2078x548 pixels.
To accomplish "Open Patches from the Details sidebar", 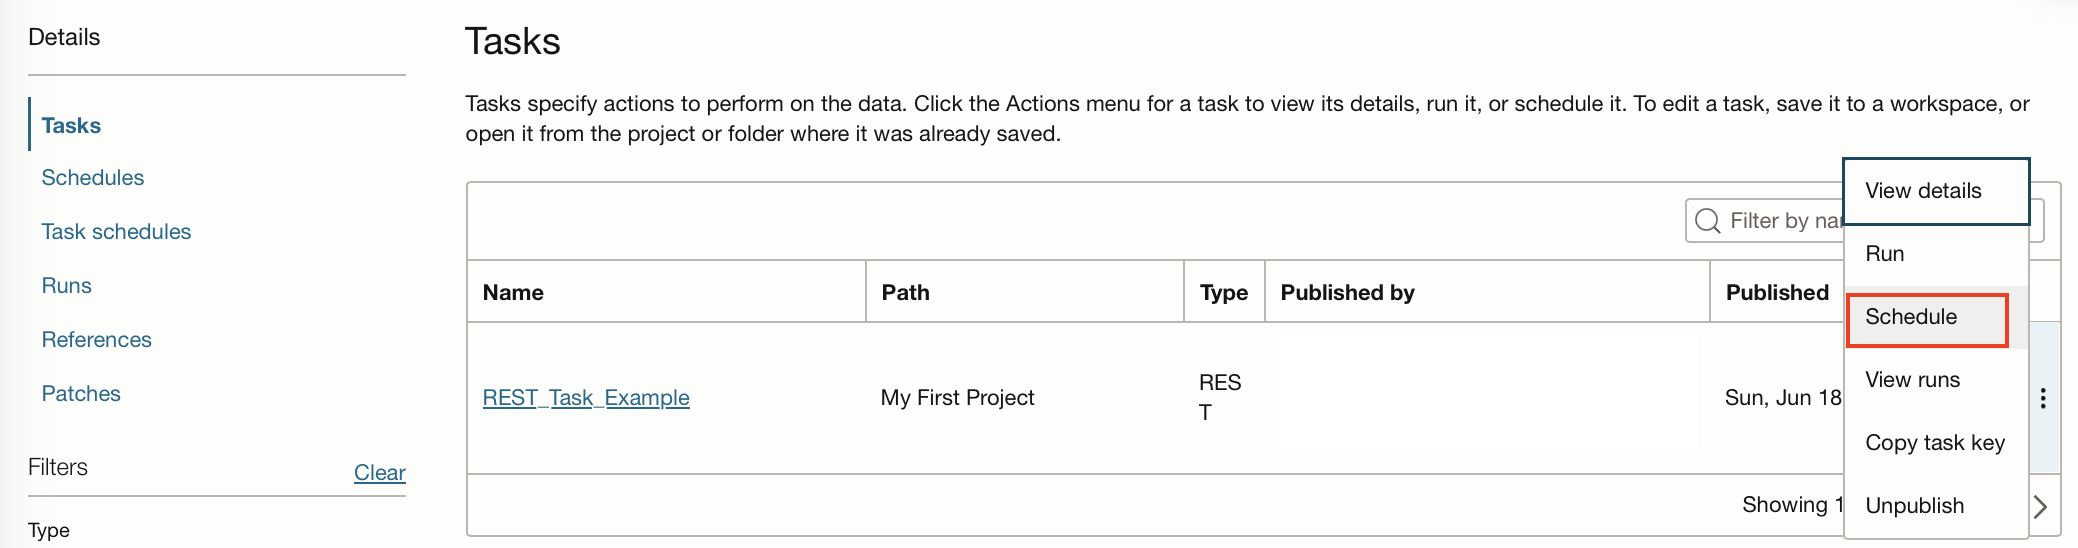I will pos(81,394).
